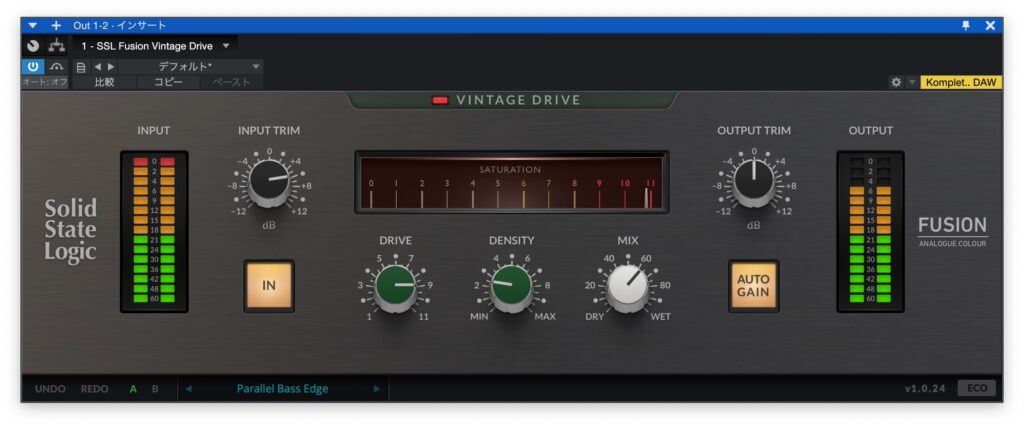Toggle the IN bypass button

(269, 285)
